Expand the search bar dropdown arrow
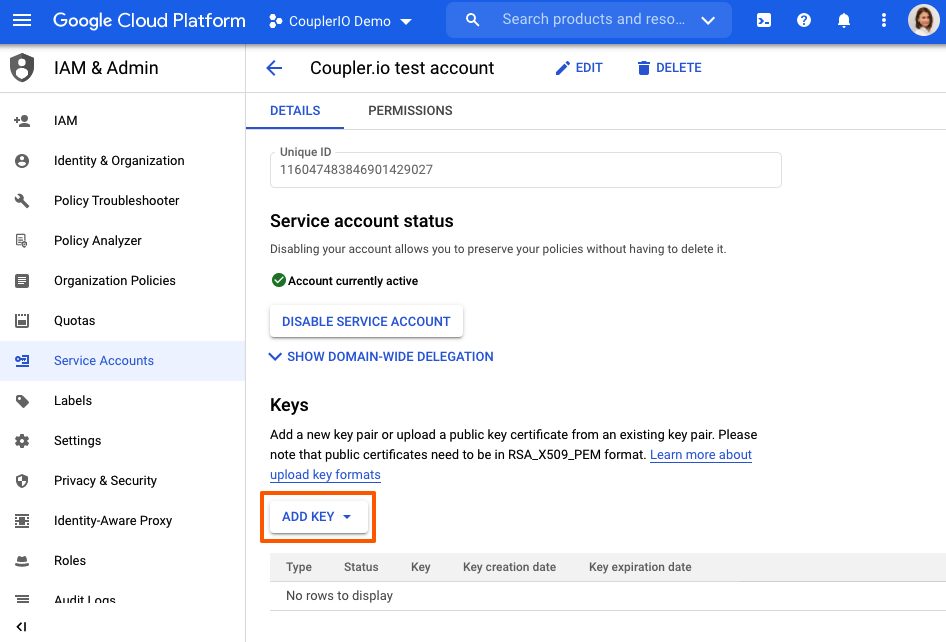This screenshot has width=946, height=642. [x=709, y=20]
